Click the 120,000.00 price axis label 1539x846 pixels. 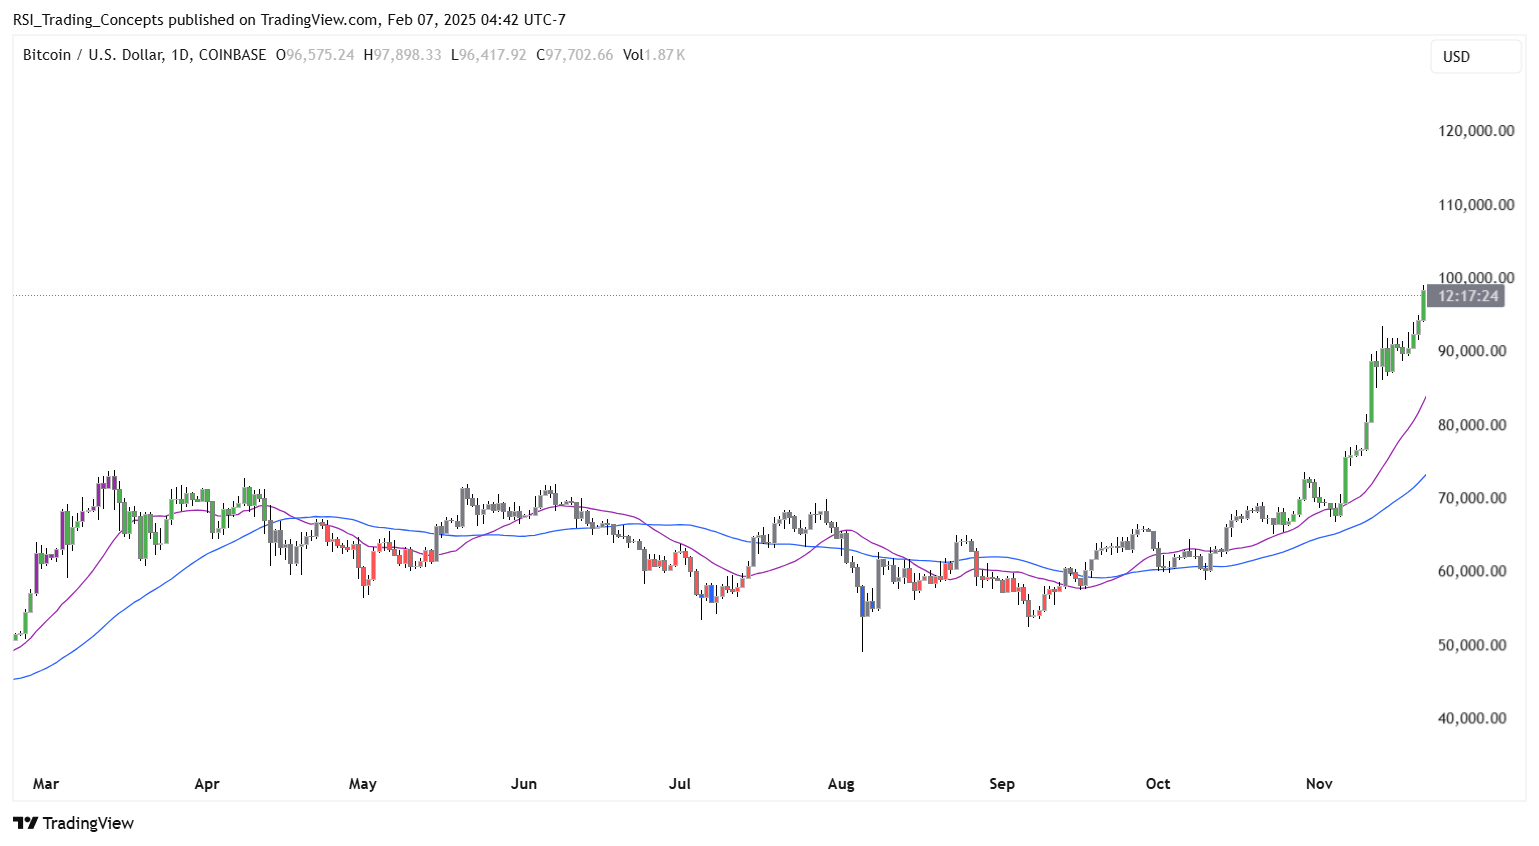click(x=1476, y=131)
